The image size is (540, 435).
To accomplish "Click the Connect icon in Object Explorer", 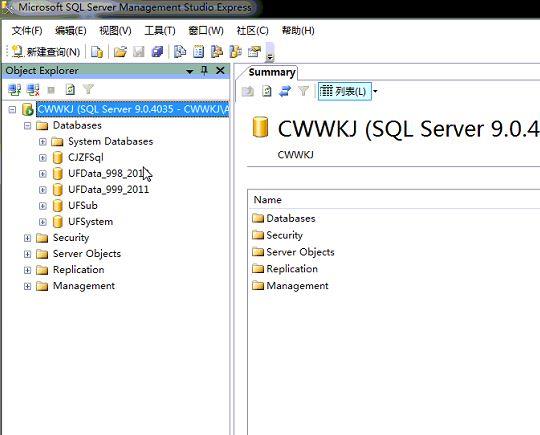I will coord(14,90).
